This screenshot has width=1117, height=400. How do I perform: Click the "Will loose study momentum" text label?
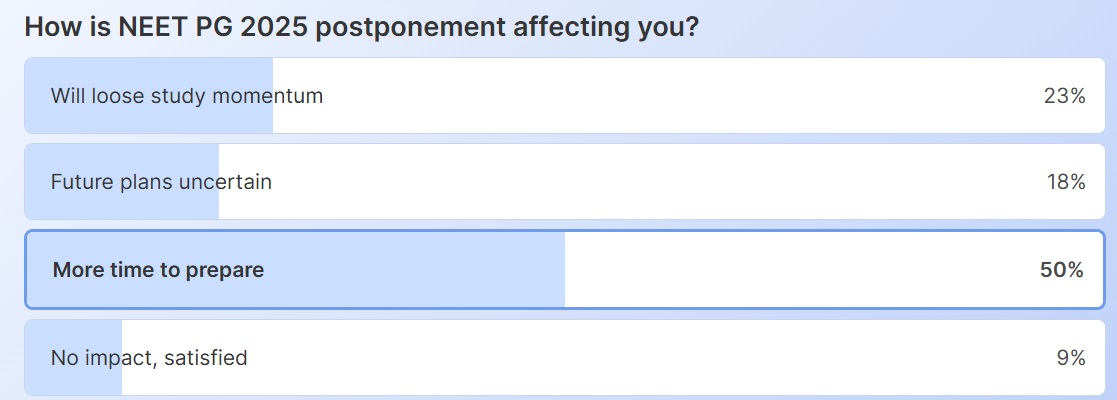[187, 96]
